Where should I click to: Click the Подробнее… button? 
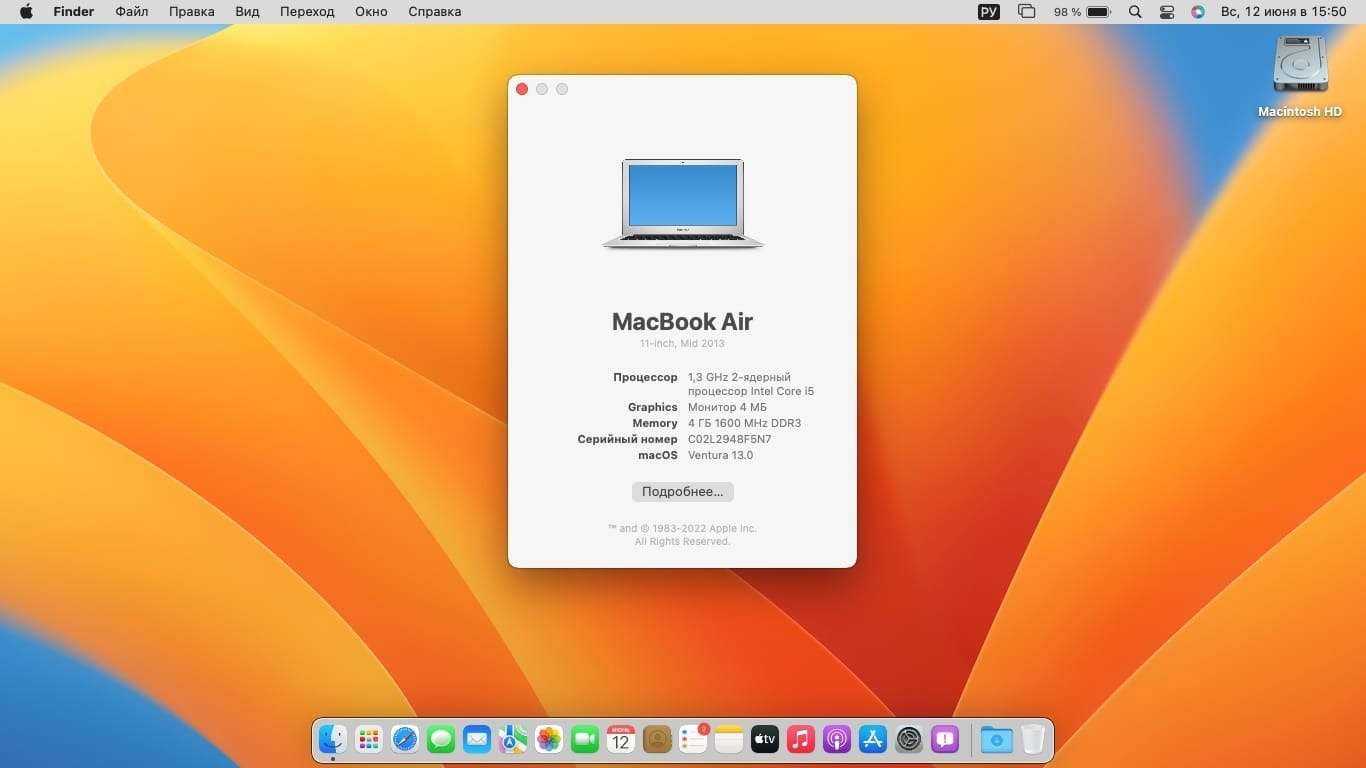[x=683, y=492]
